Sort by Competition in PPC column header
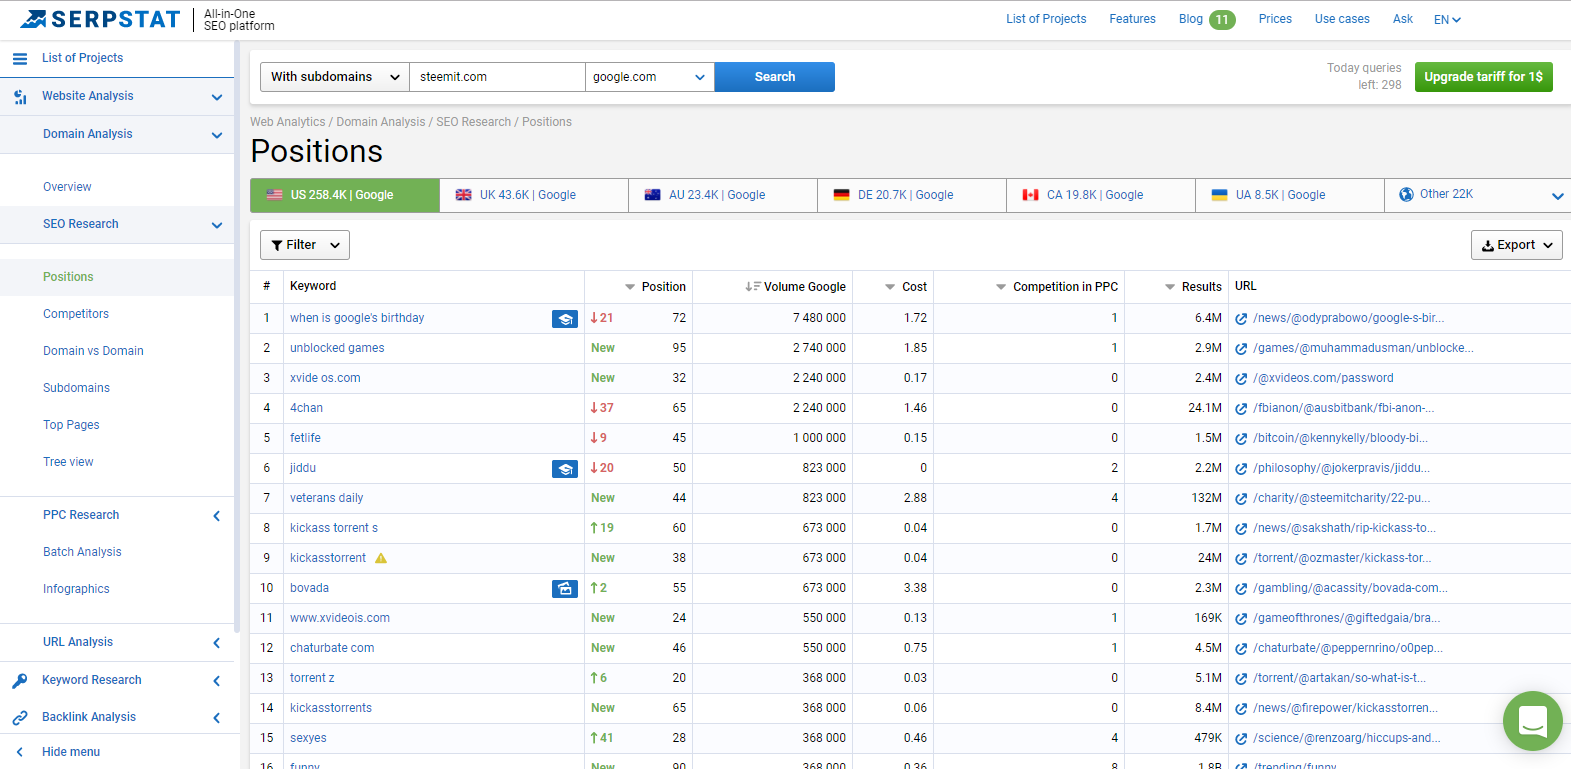 tap(1057, 287)
